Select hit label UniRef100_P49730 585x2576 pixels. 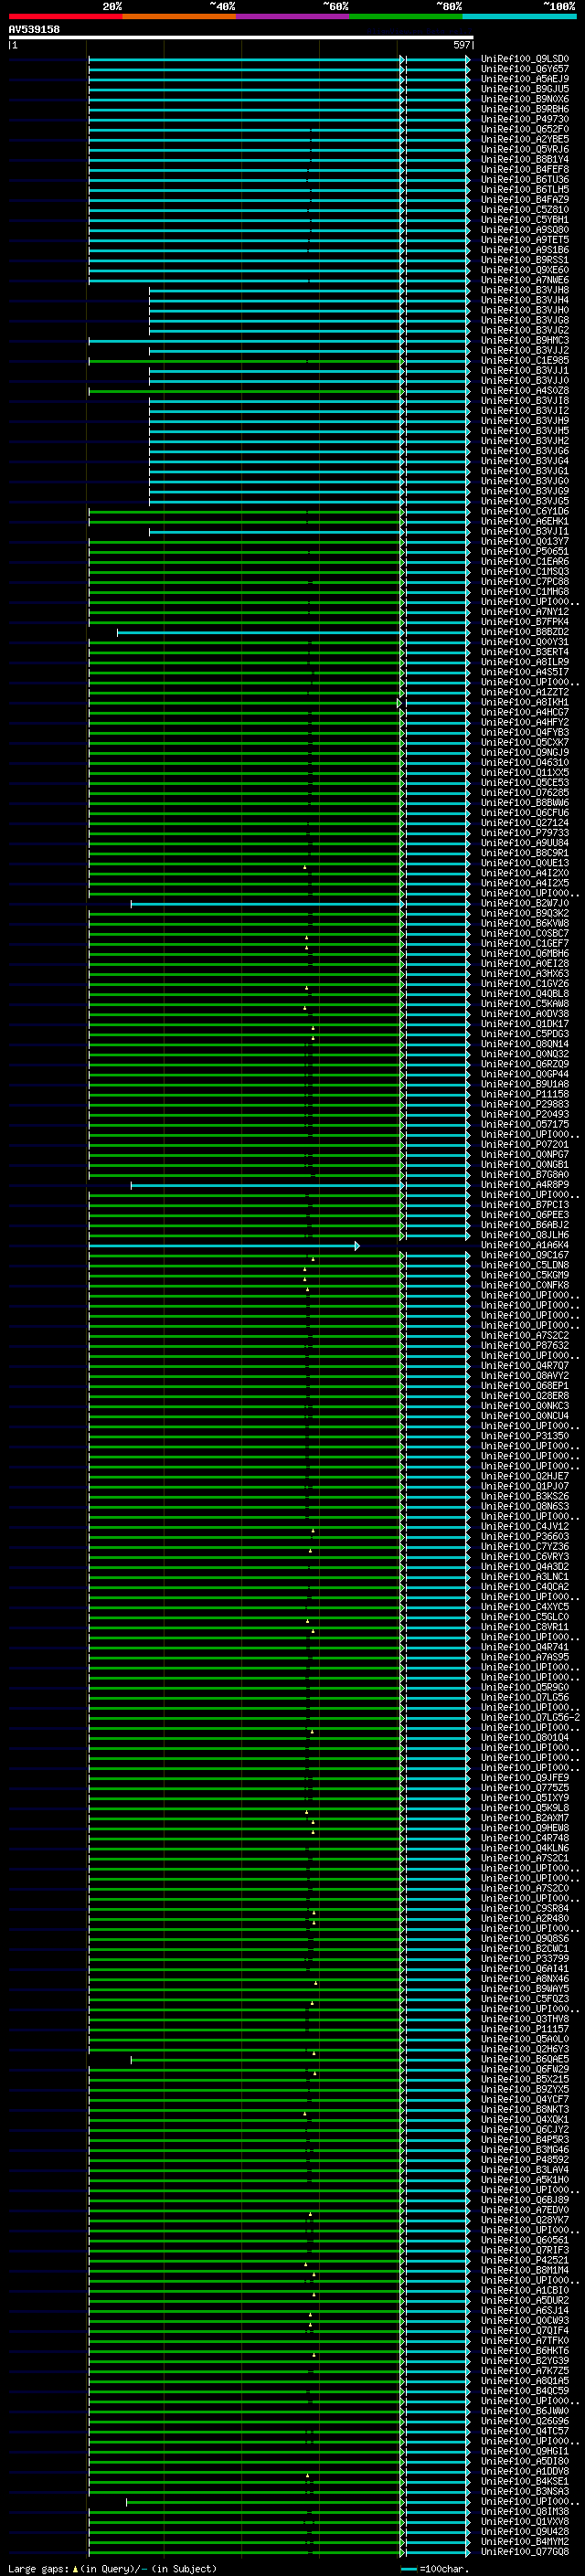[524, 119]
